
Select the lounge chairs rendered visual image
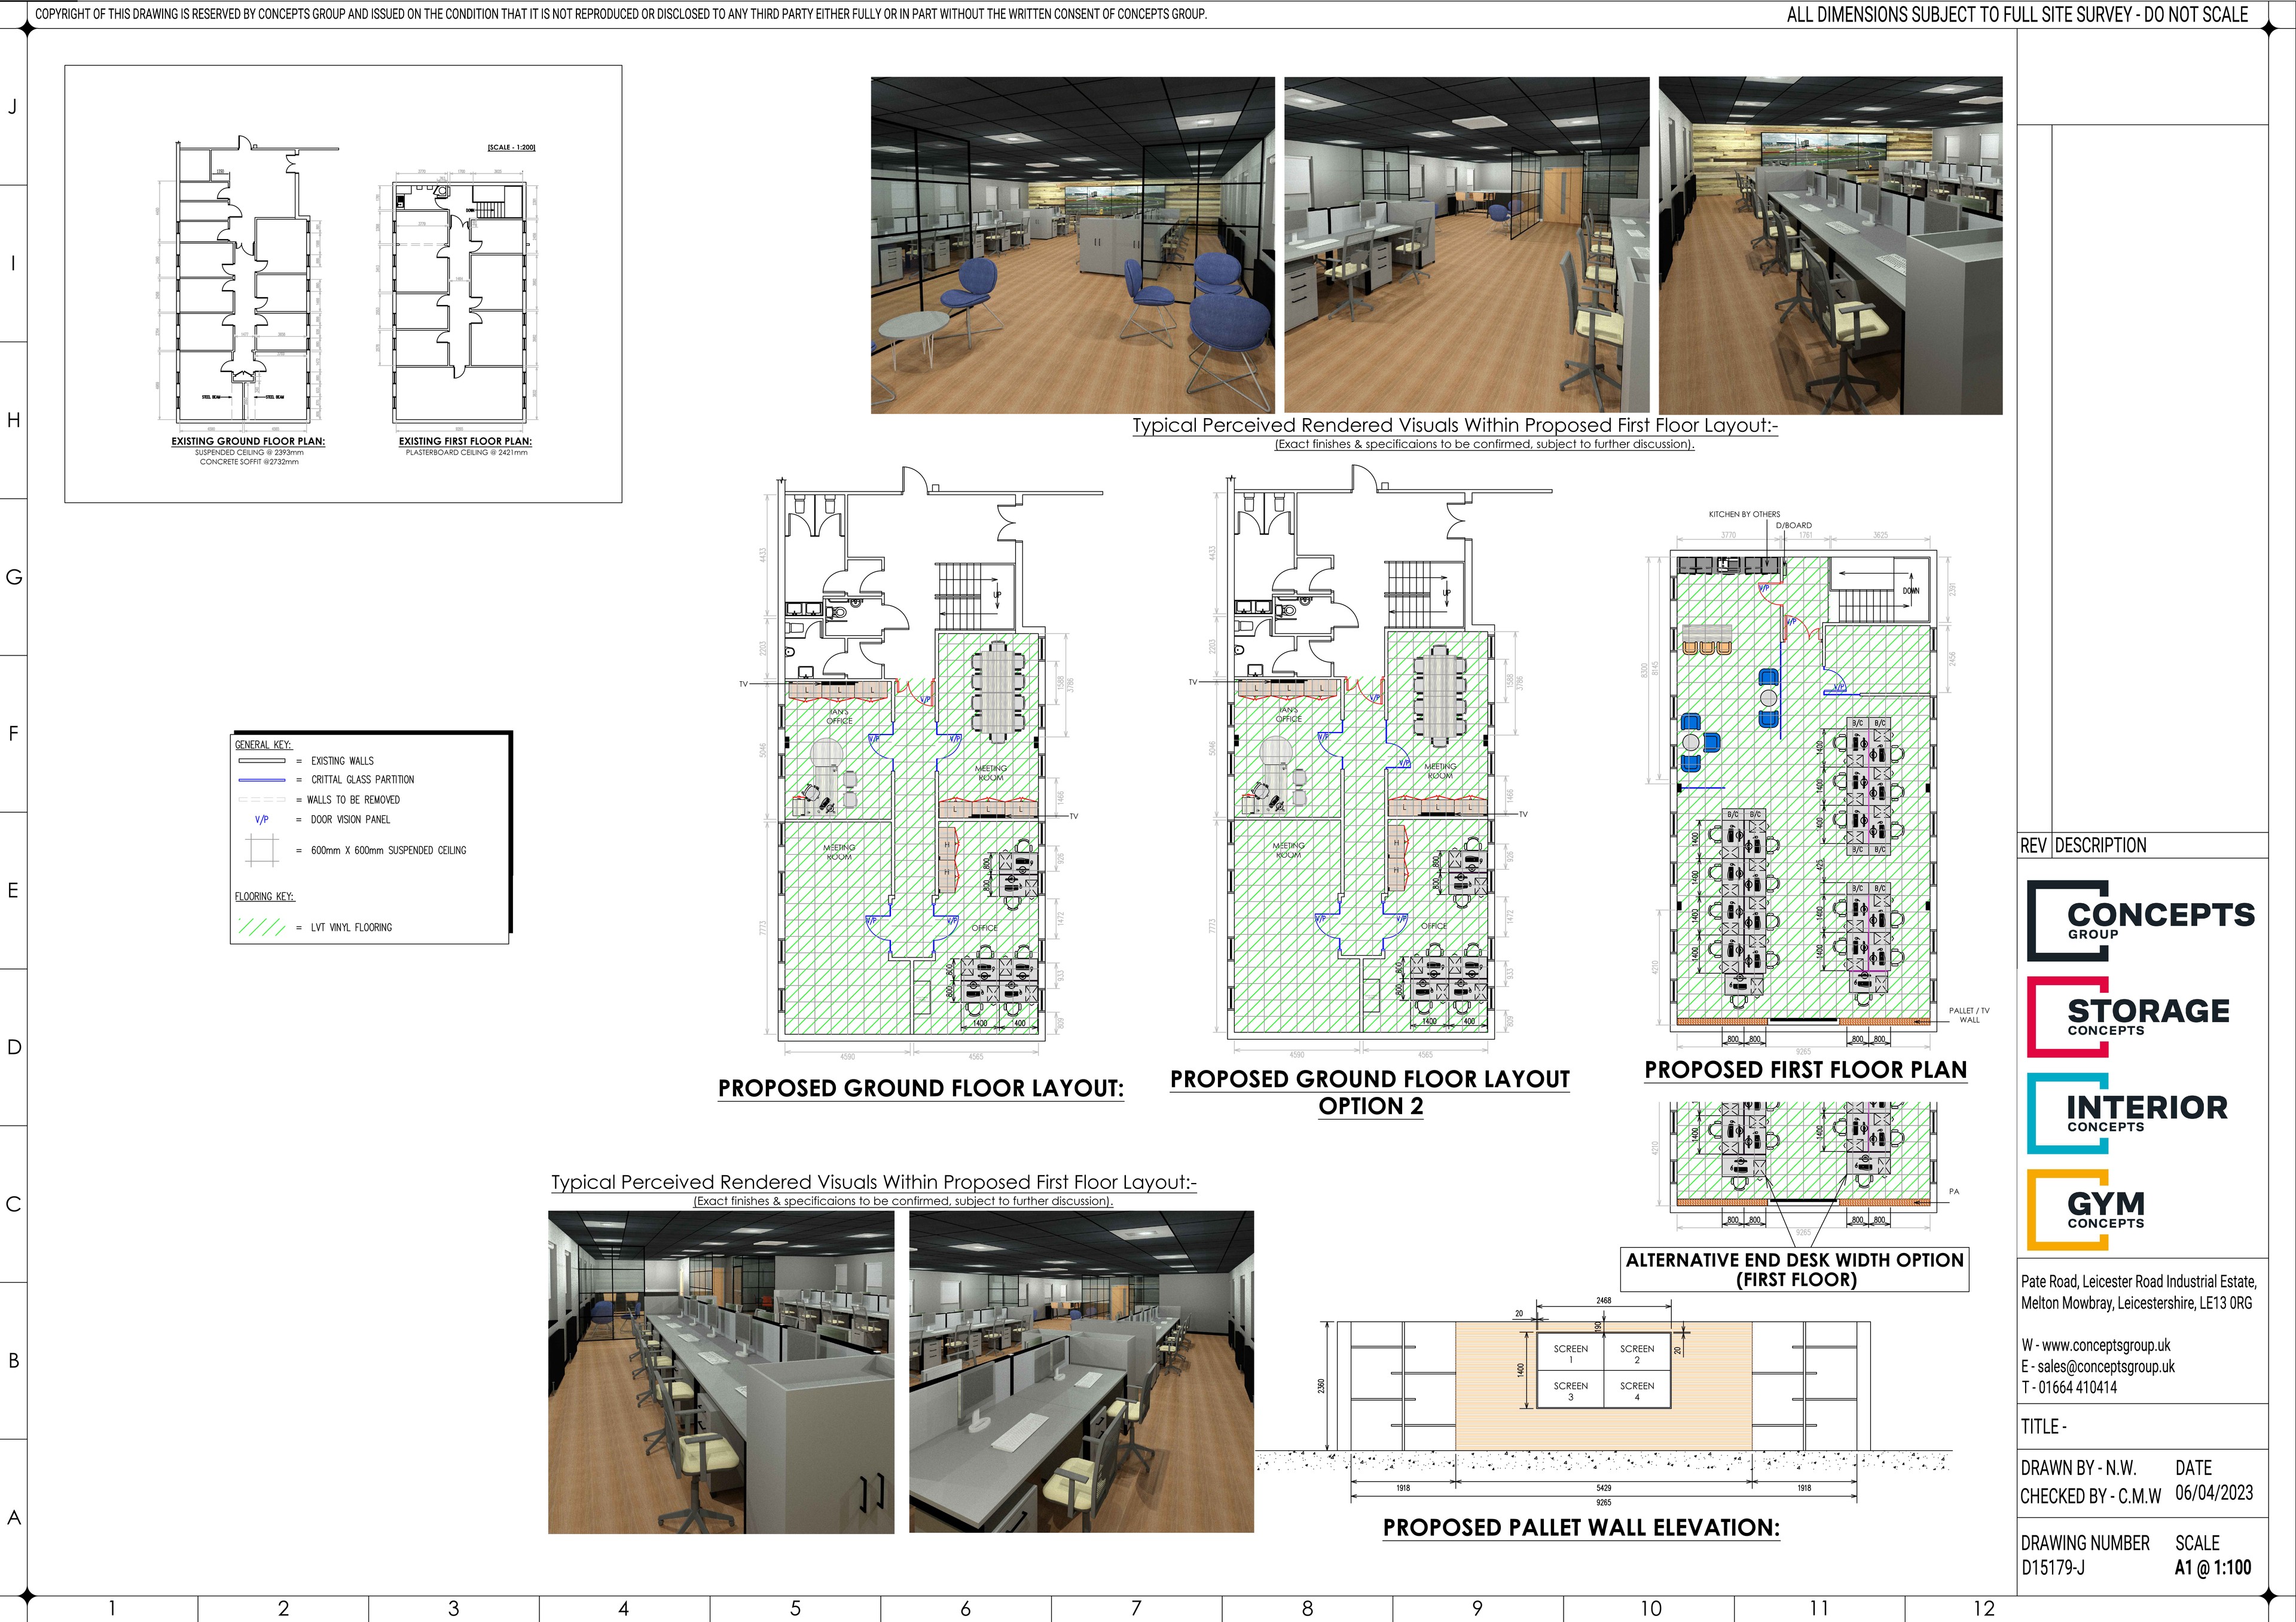click(1072, 246)
